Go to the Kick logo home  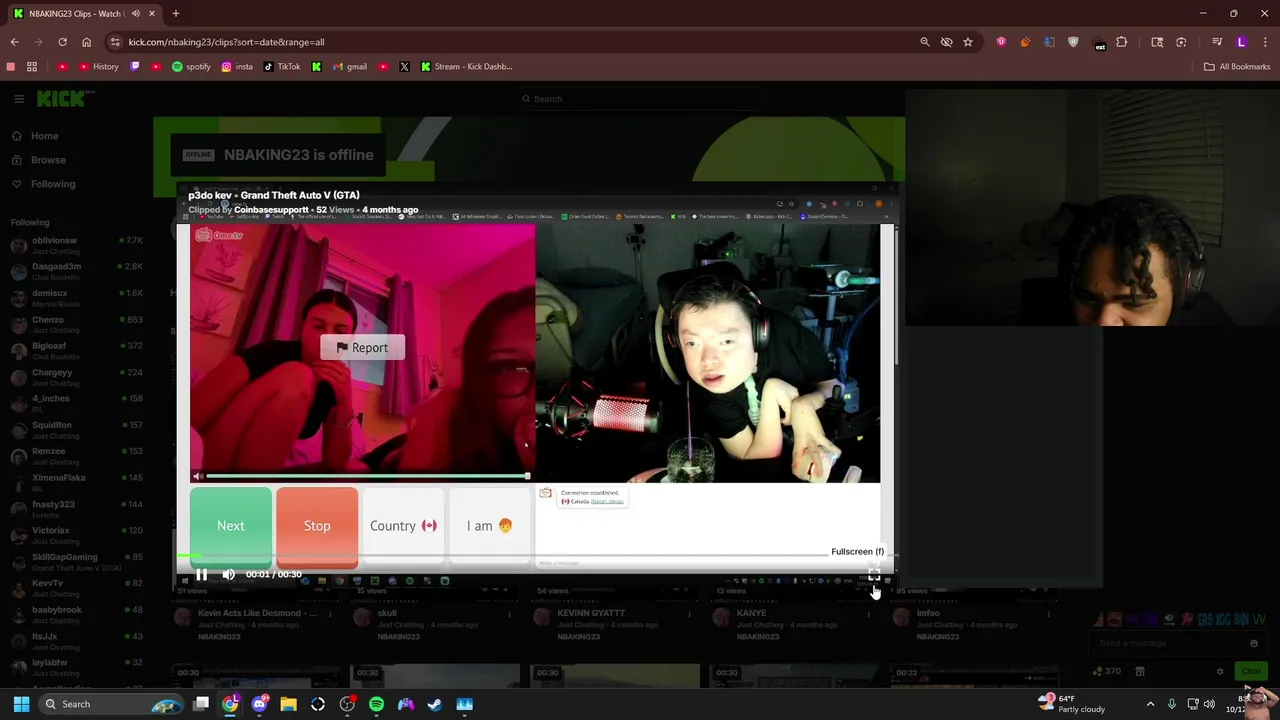[65, 98]
